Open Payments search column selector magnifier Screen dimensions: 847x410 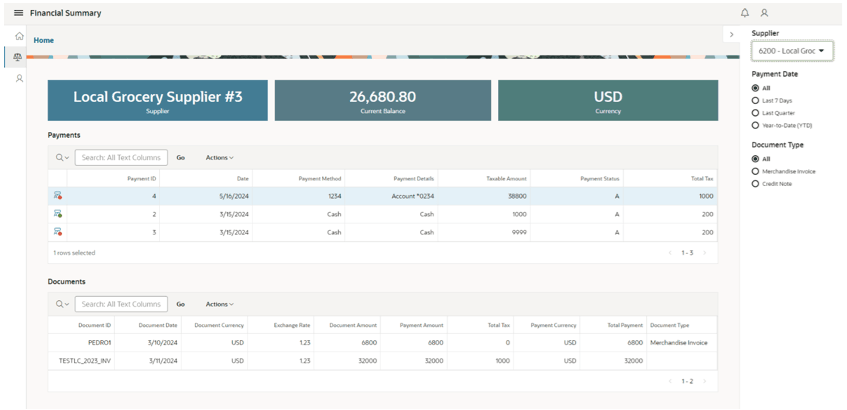pyautogui.click(x=62, y=158)
